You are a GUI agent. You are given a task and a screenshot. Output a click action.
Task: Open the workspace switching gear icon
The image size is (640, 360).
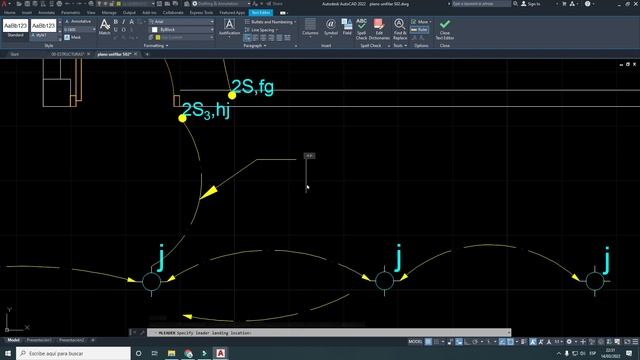569,342
